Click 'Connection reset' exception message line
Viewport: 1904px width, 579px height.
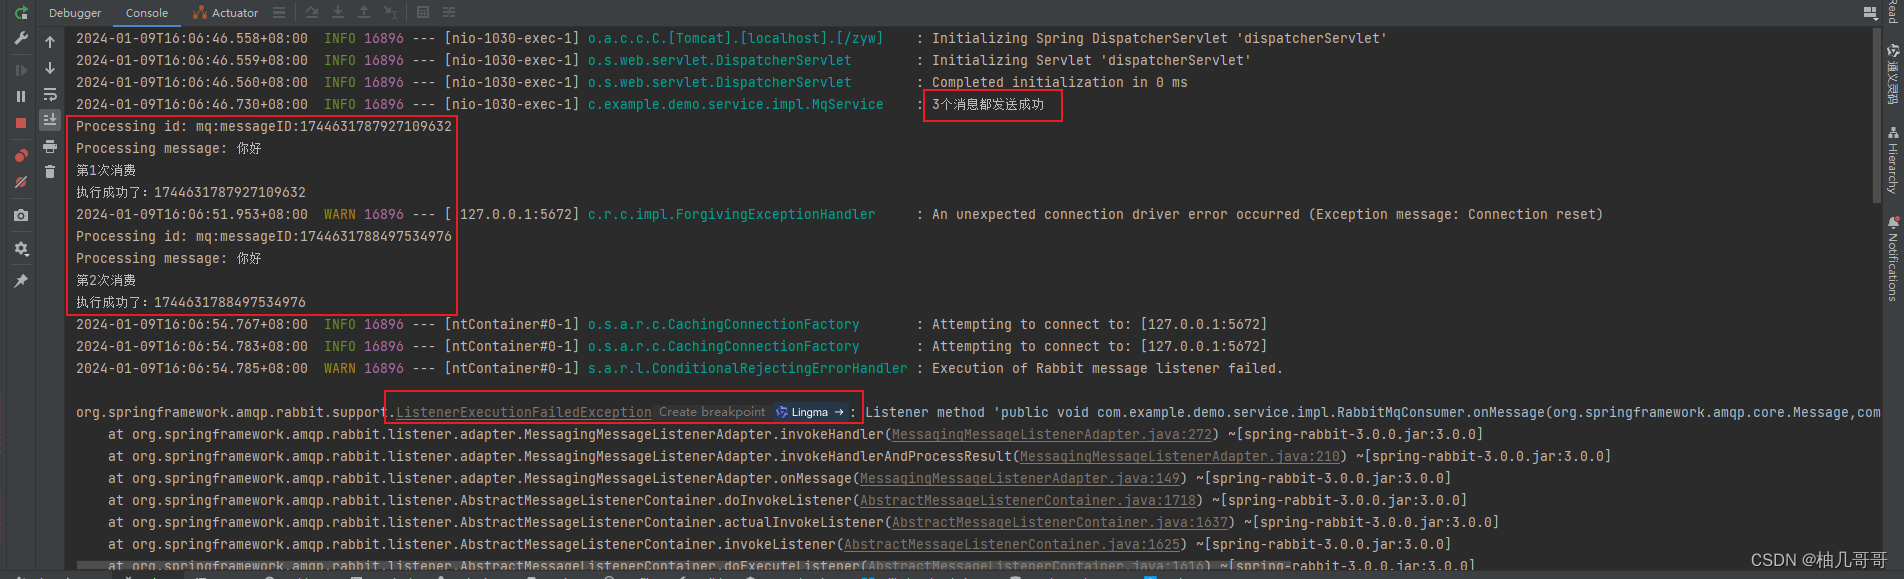(x=1267, y=214)
